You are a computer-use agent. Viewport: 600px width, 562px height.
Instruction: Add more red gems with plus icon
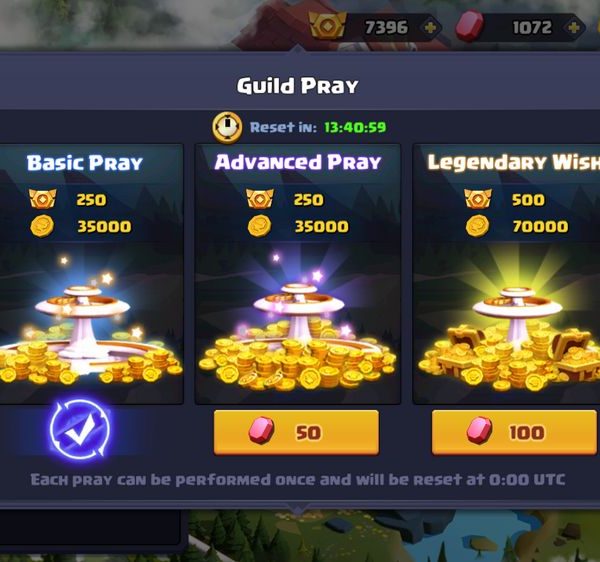[574, 28]
